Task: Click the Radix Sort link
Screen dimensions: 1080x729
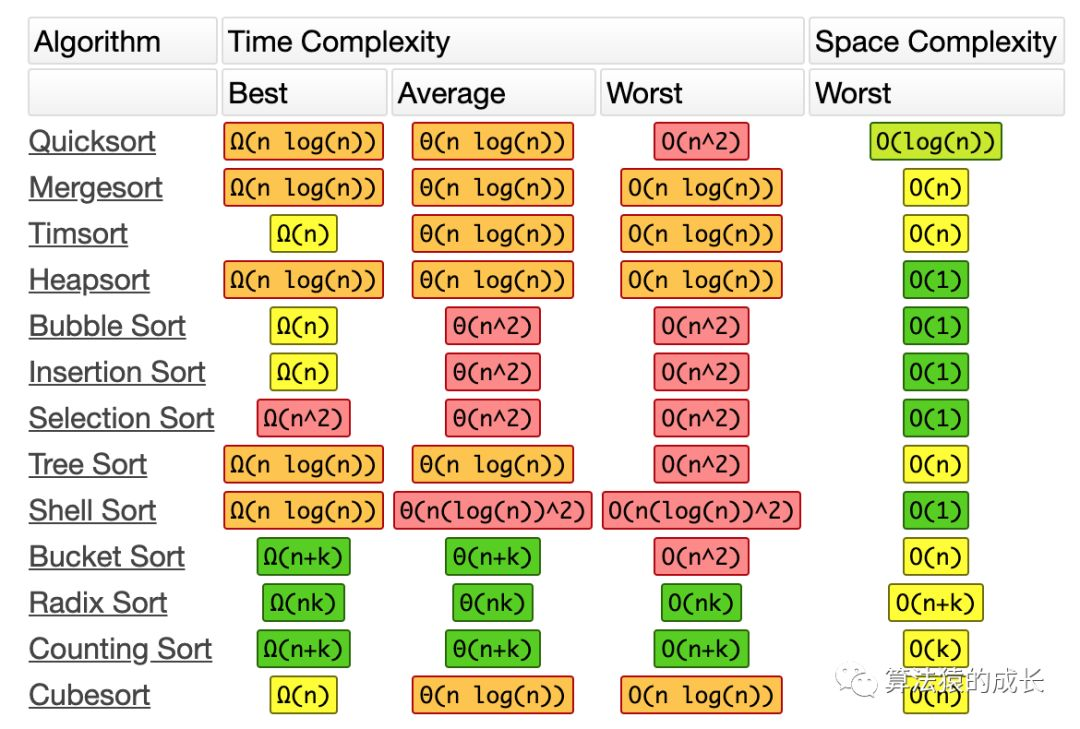Action: [98, 602]
